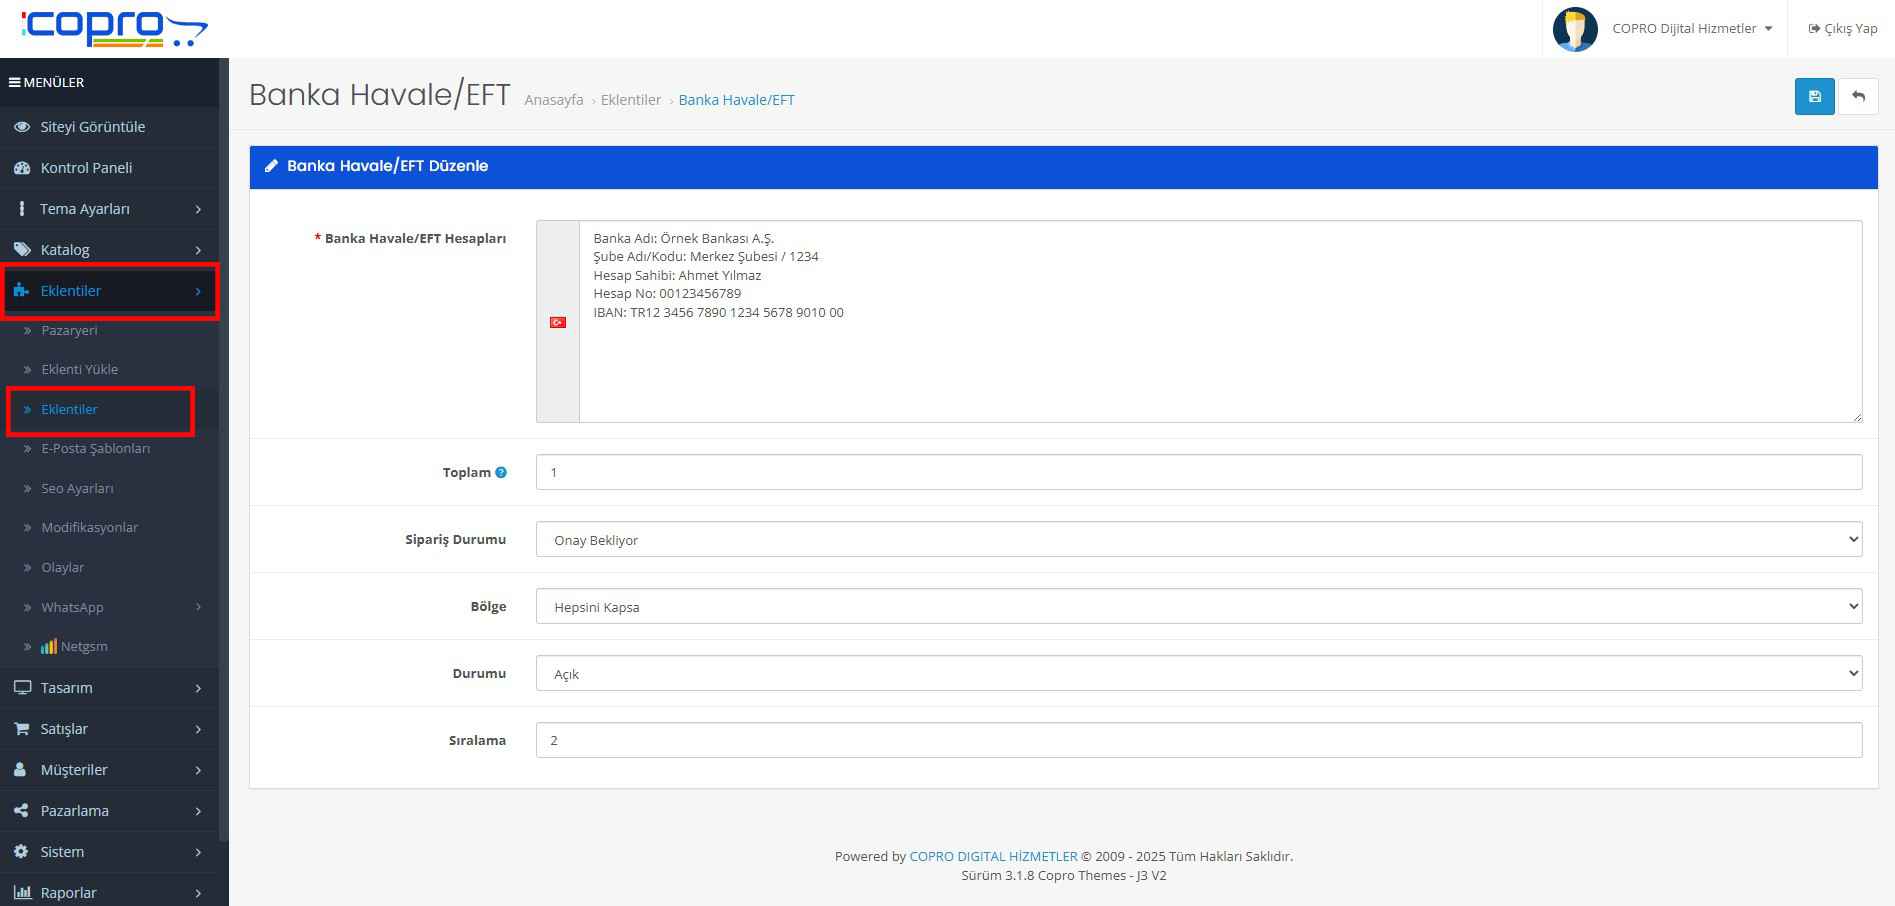
Task: Expand COPRO Dijital Hizmetler user menu
Action: pos(1692,29)
